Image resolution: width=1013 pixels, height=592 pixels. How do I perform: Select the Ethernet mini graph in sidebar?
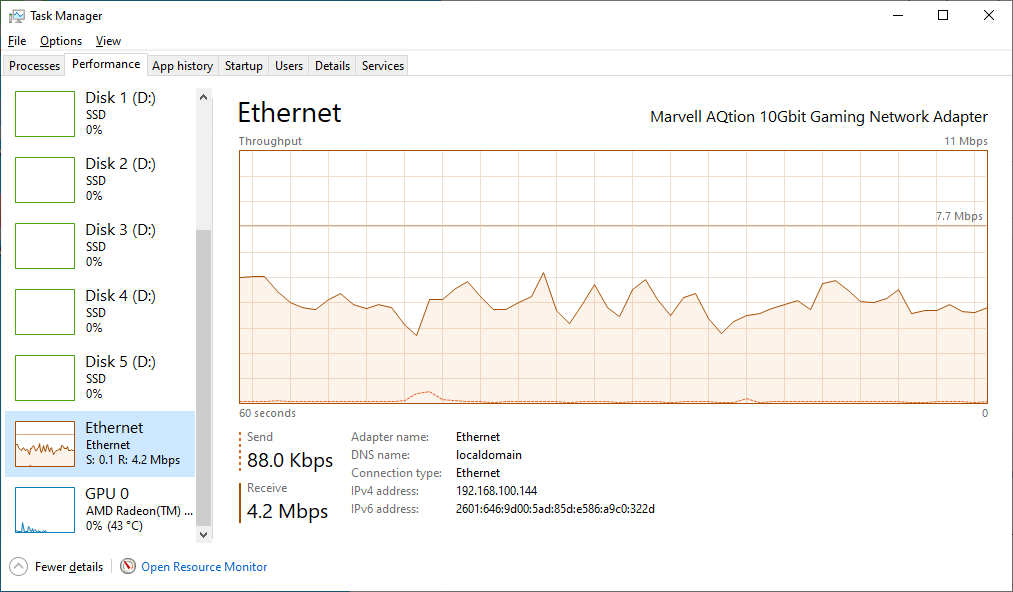pyautogui.click(x=45, y=444)
